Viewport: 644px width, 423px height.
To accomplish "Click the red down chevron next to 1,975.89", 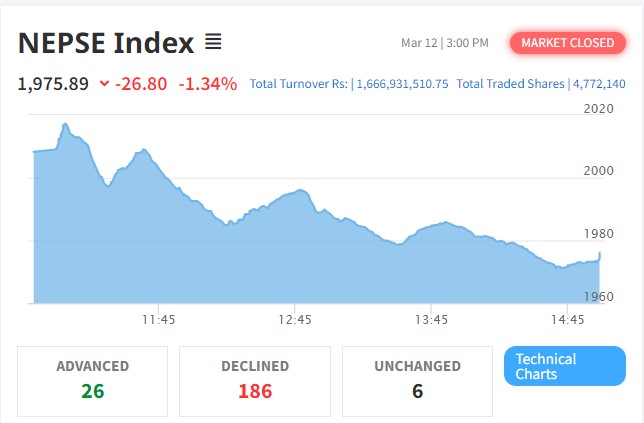I will 104,84.
